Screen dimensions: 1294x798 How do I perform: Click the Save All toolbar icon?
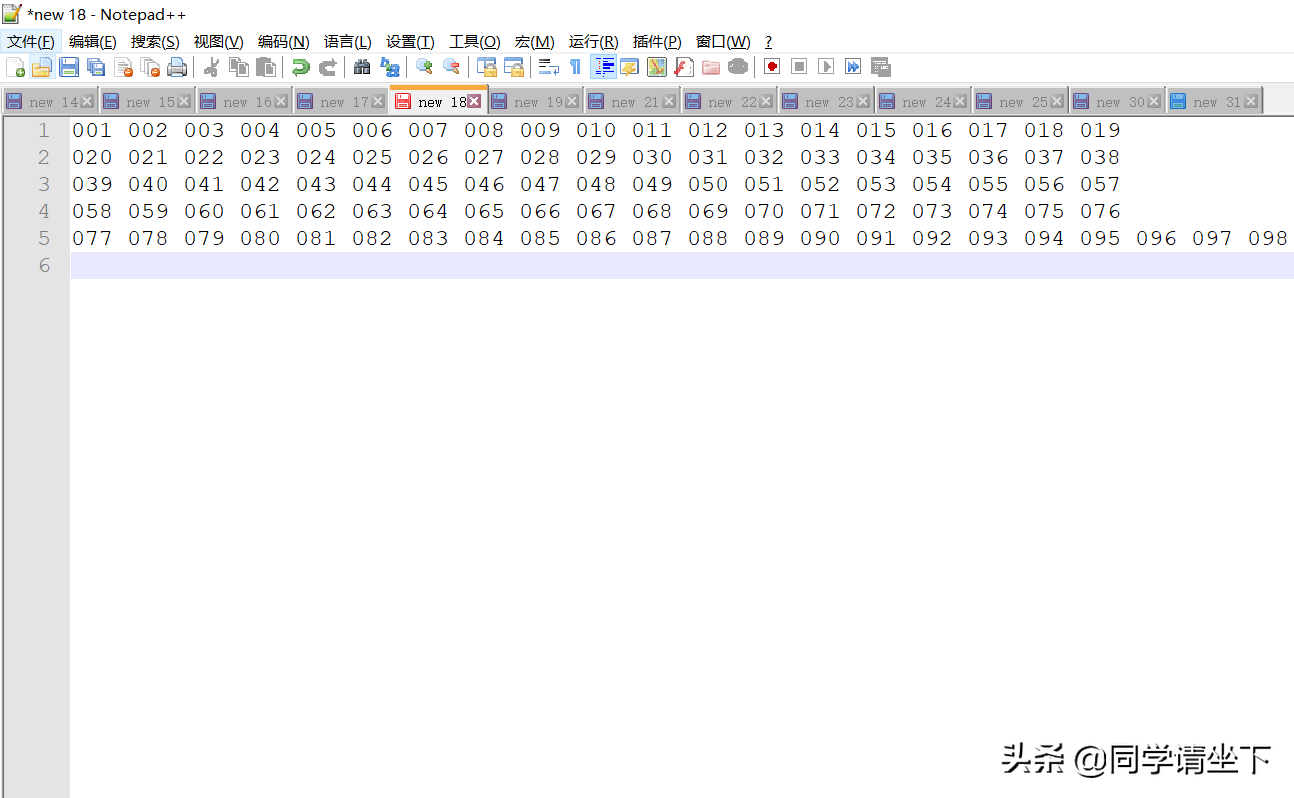pyautogui.click(x=96, y=67)
